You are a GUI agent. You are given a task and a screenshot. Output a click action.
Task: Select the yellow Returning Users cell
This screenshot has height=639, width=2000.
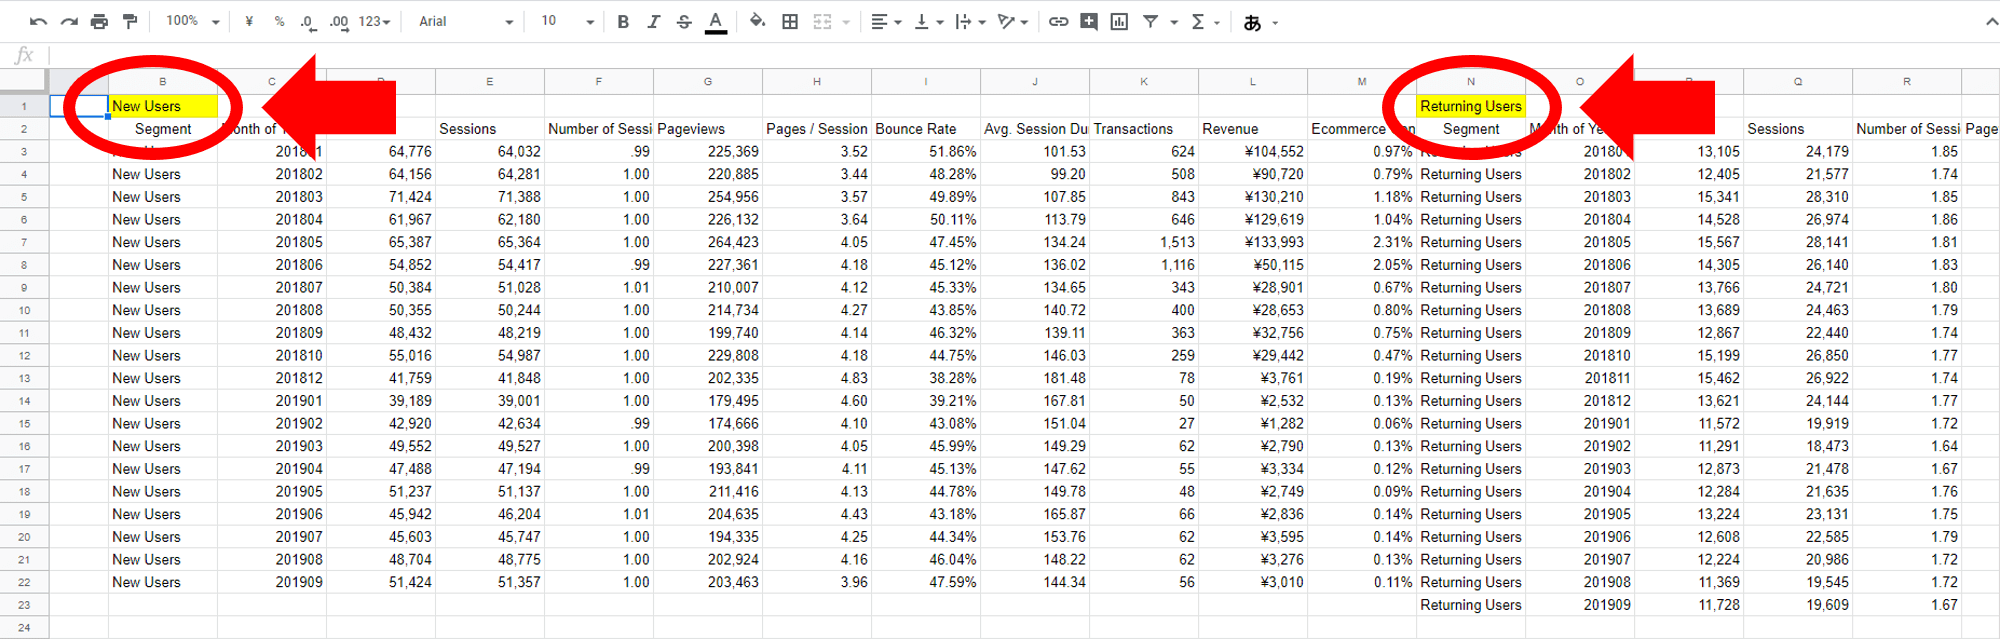tap(1470, 106)
